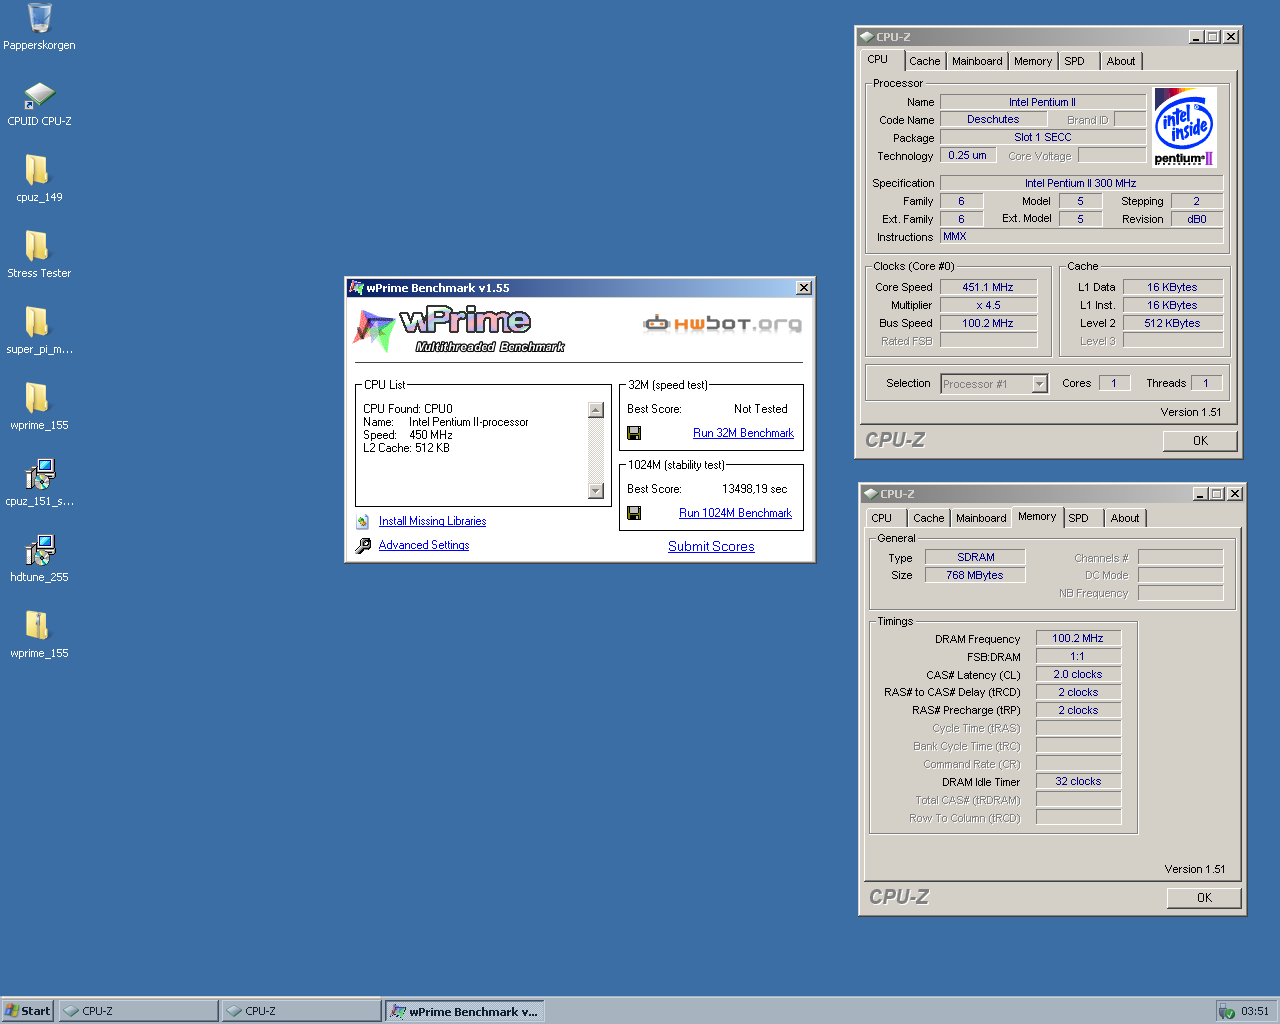This screenshot has width=1280, height=1024.
Task: Open Install Missing Libraries link
Action: 432,521
